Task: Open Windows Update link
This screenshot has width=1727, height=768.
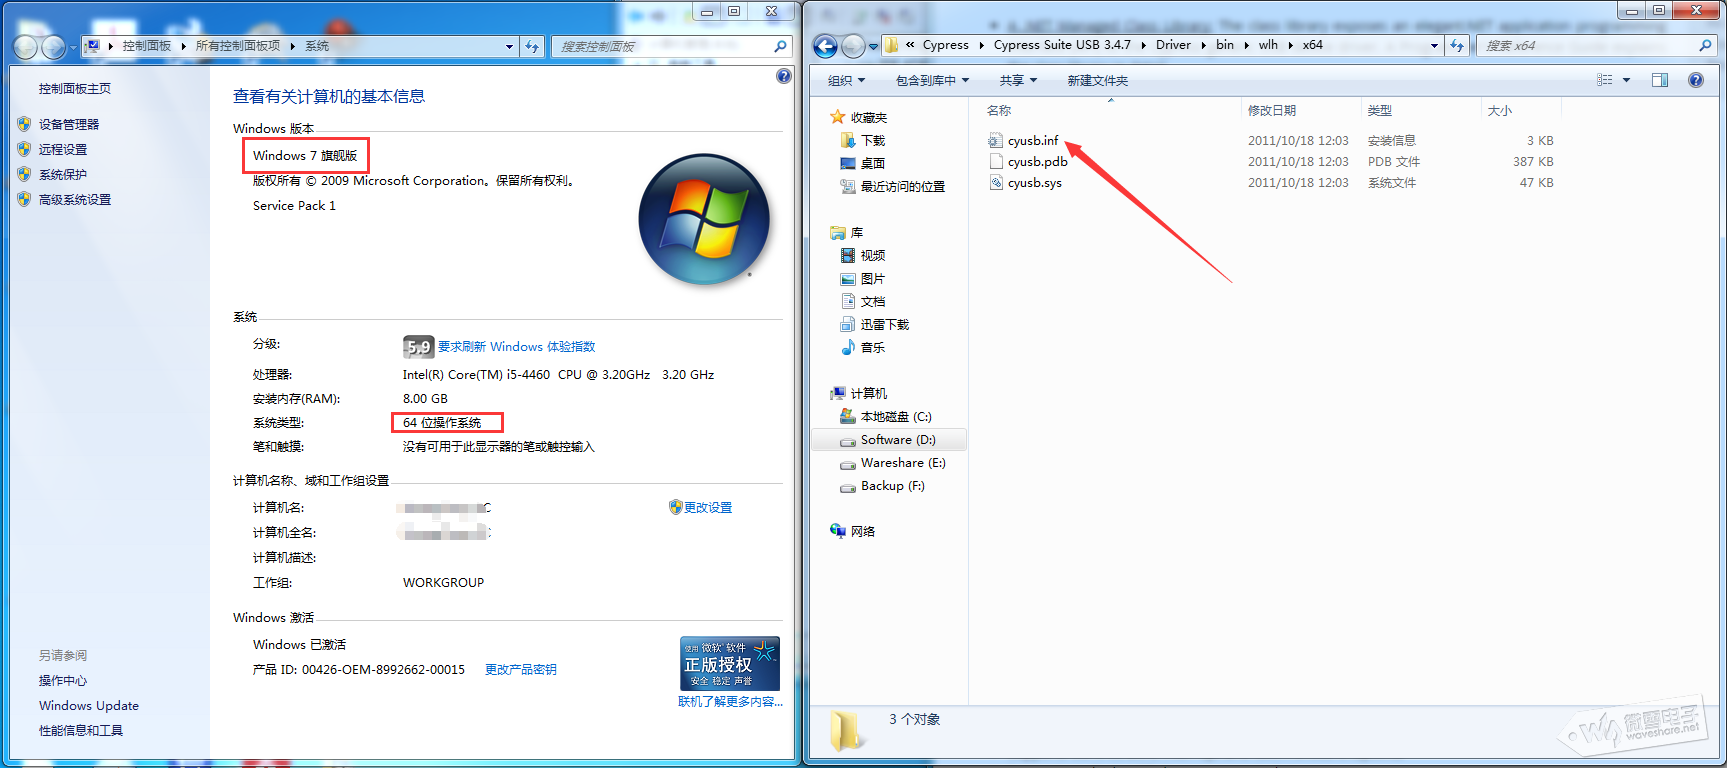Action: click(x=89, y=705)
